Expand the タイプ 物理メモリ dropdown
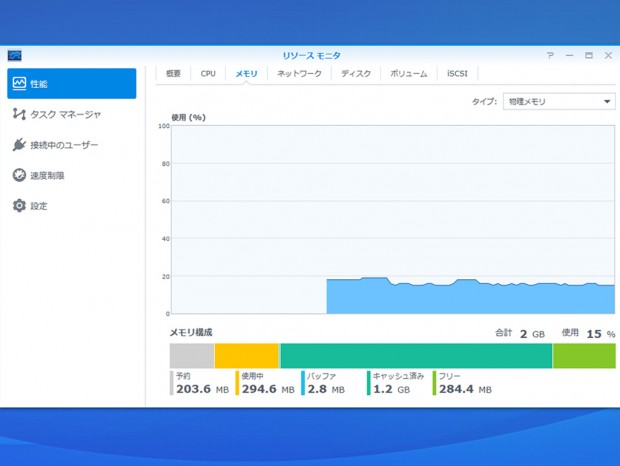 click(x=559, y=102)
